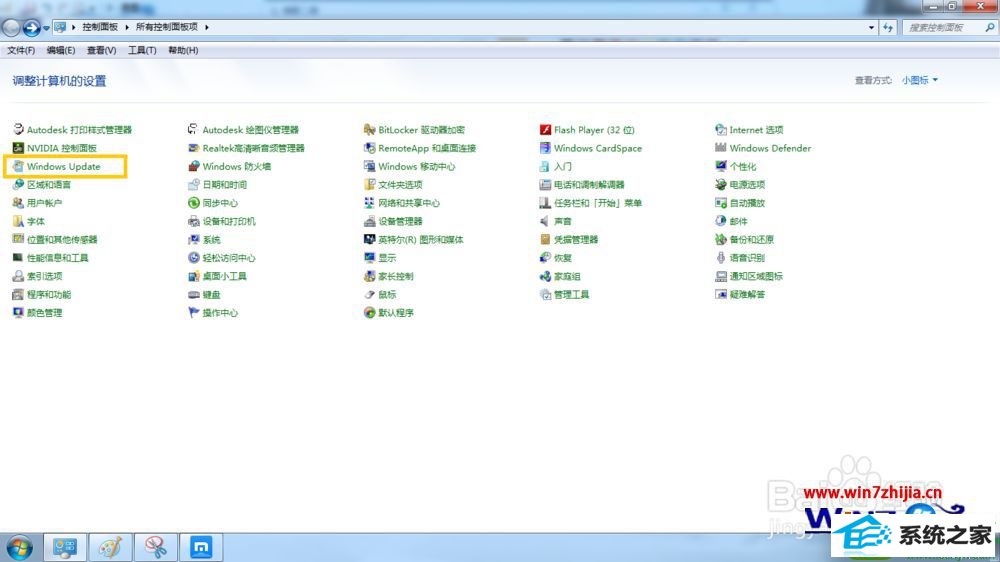Open the Control Panel taskbar button

(65, 547)
